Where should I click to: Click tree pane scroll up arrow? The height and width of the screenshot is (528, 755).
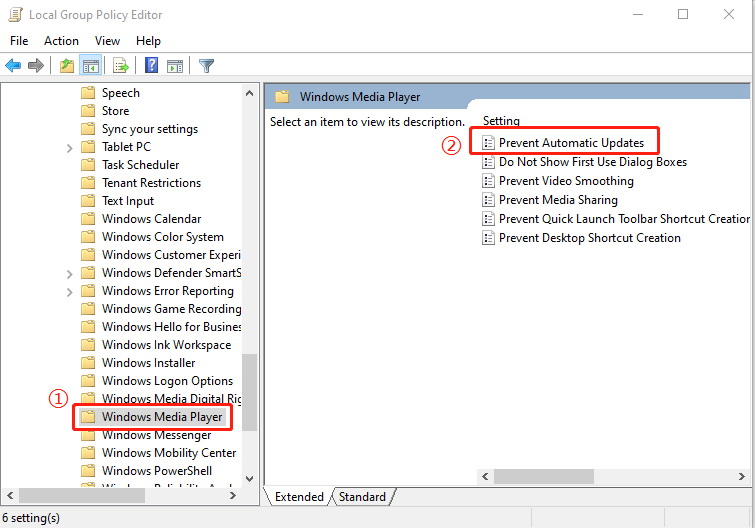tap(249, 93)
